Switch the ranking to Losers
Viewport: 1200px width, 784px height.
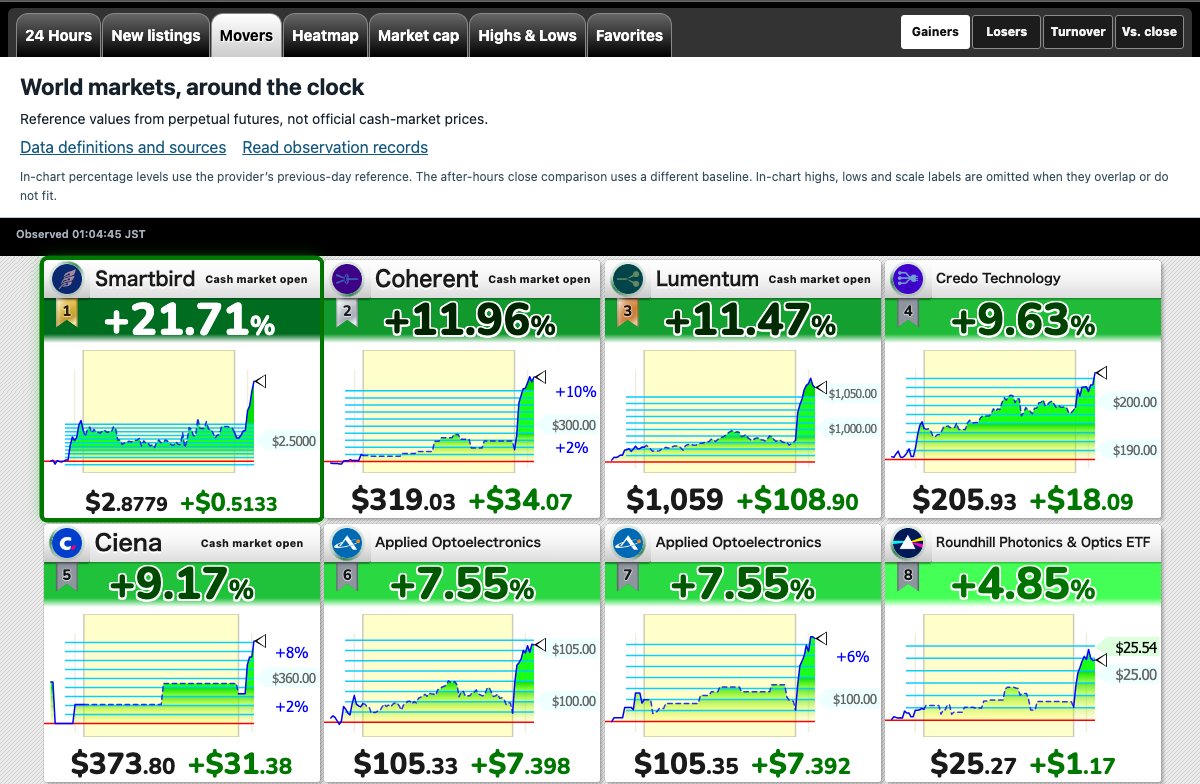click(x=1006, y=32)
